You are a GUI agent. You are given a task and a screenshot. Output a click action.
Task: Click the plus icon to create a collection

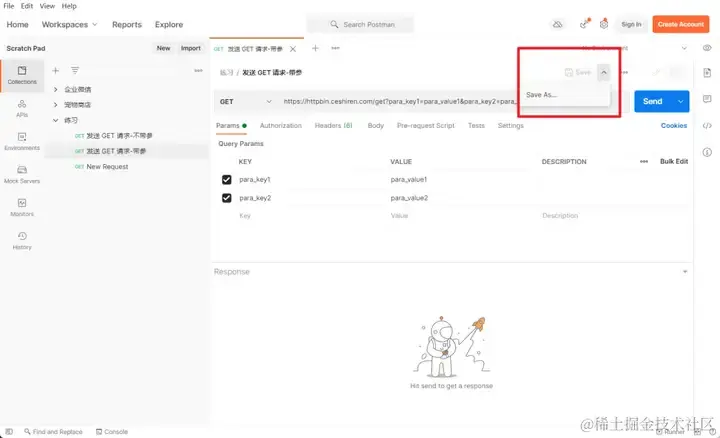pyautogui.click(x=56, y=71)
